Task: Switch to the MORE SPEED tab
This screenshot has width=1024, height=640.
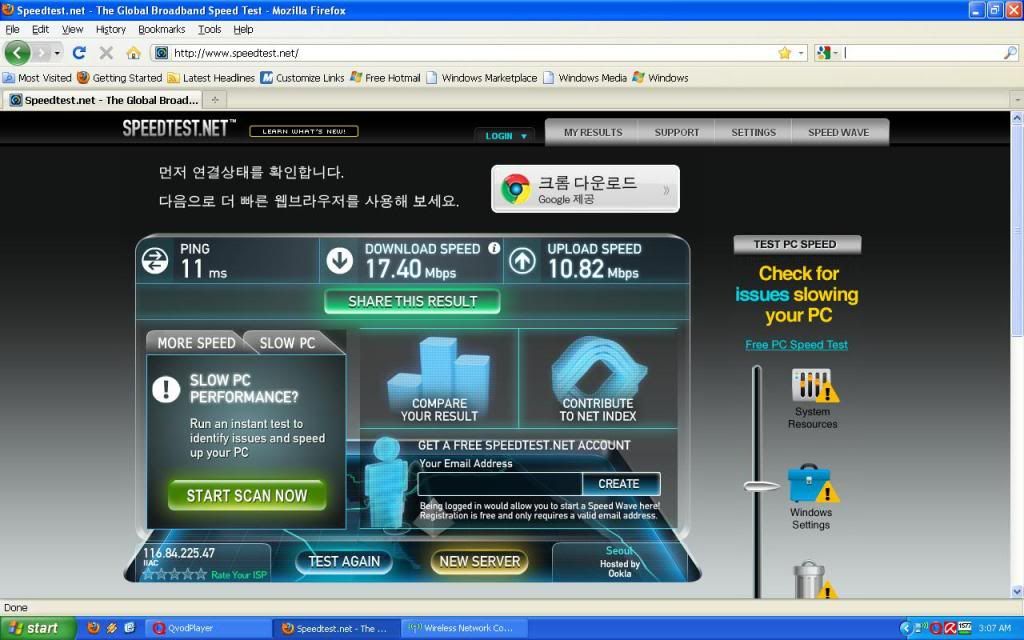Action: pyautogui.click(x=196, y=343)
